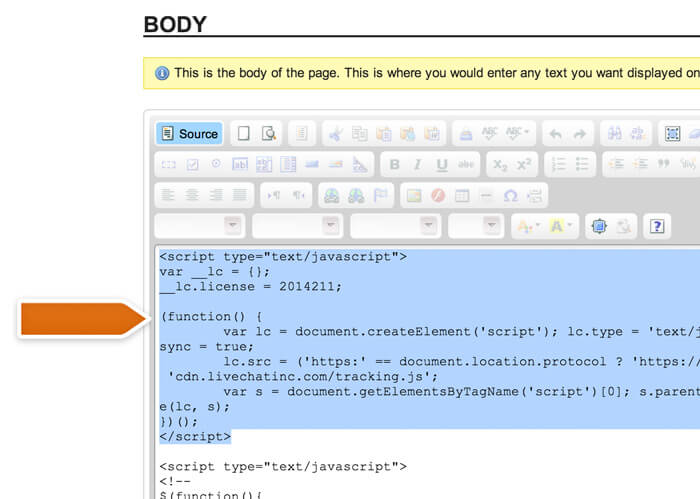Insert a Textarea form element
The image size is (700, 499).
point(264,165)
